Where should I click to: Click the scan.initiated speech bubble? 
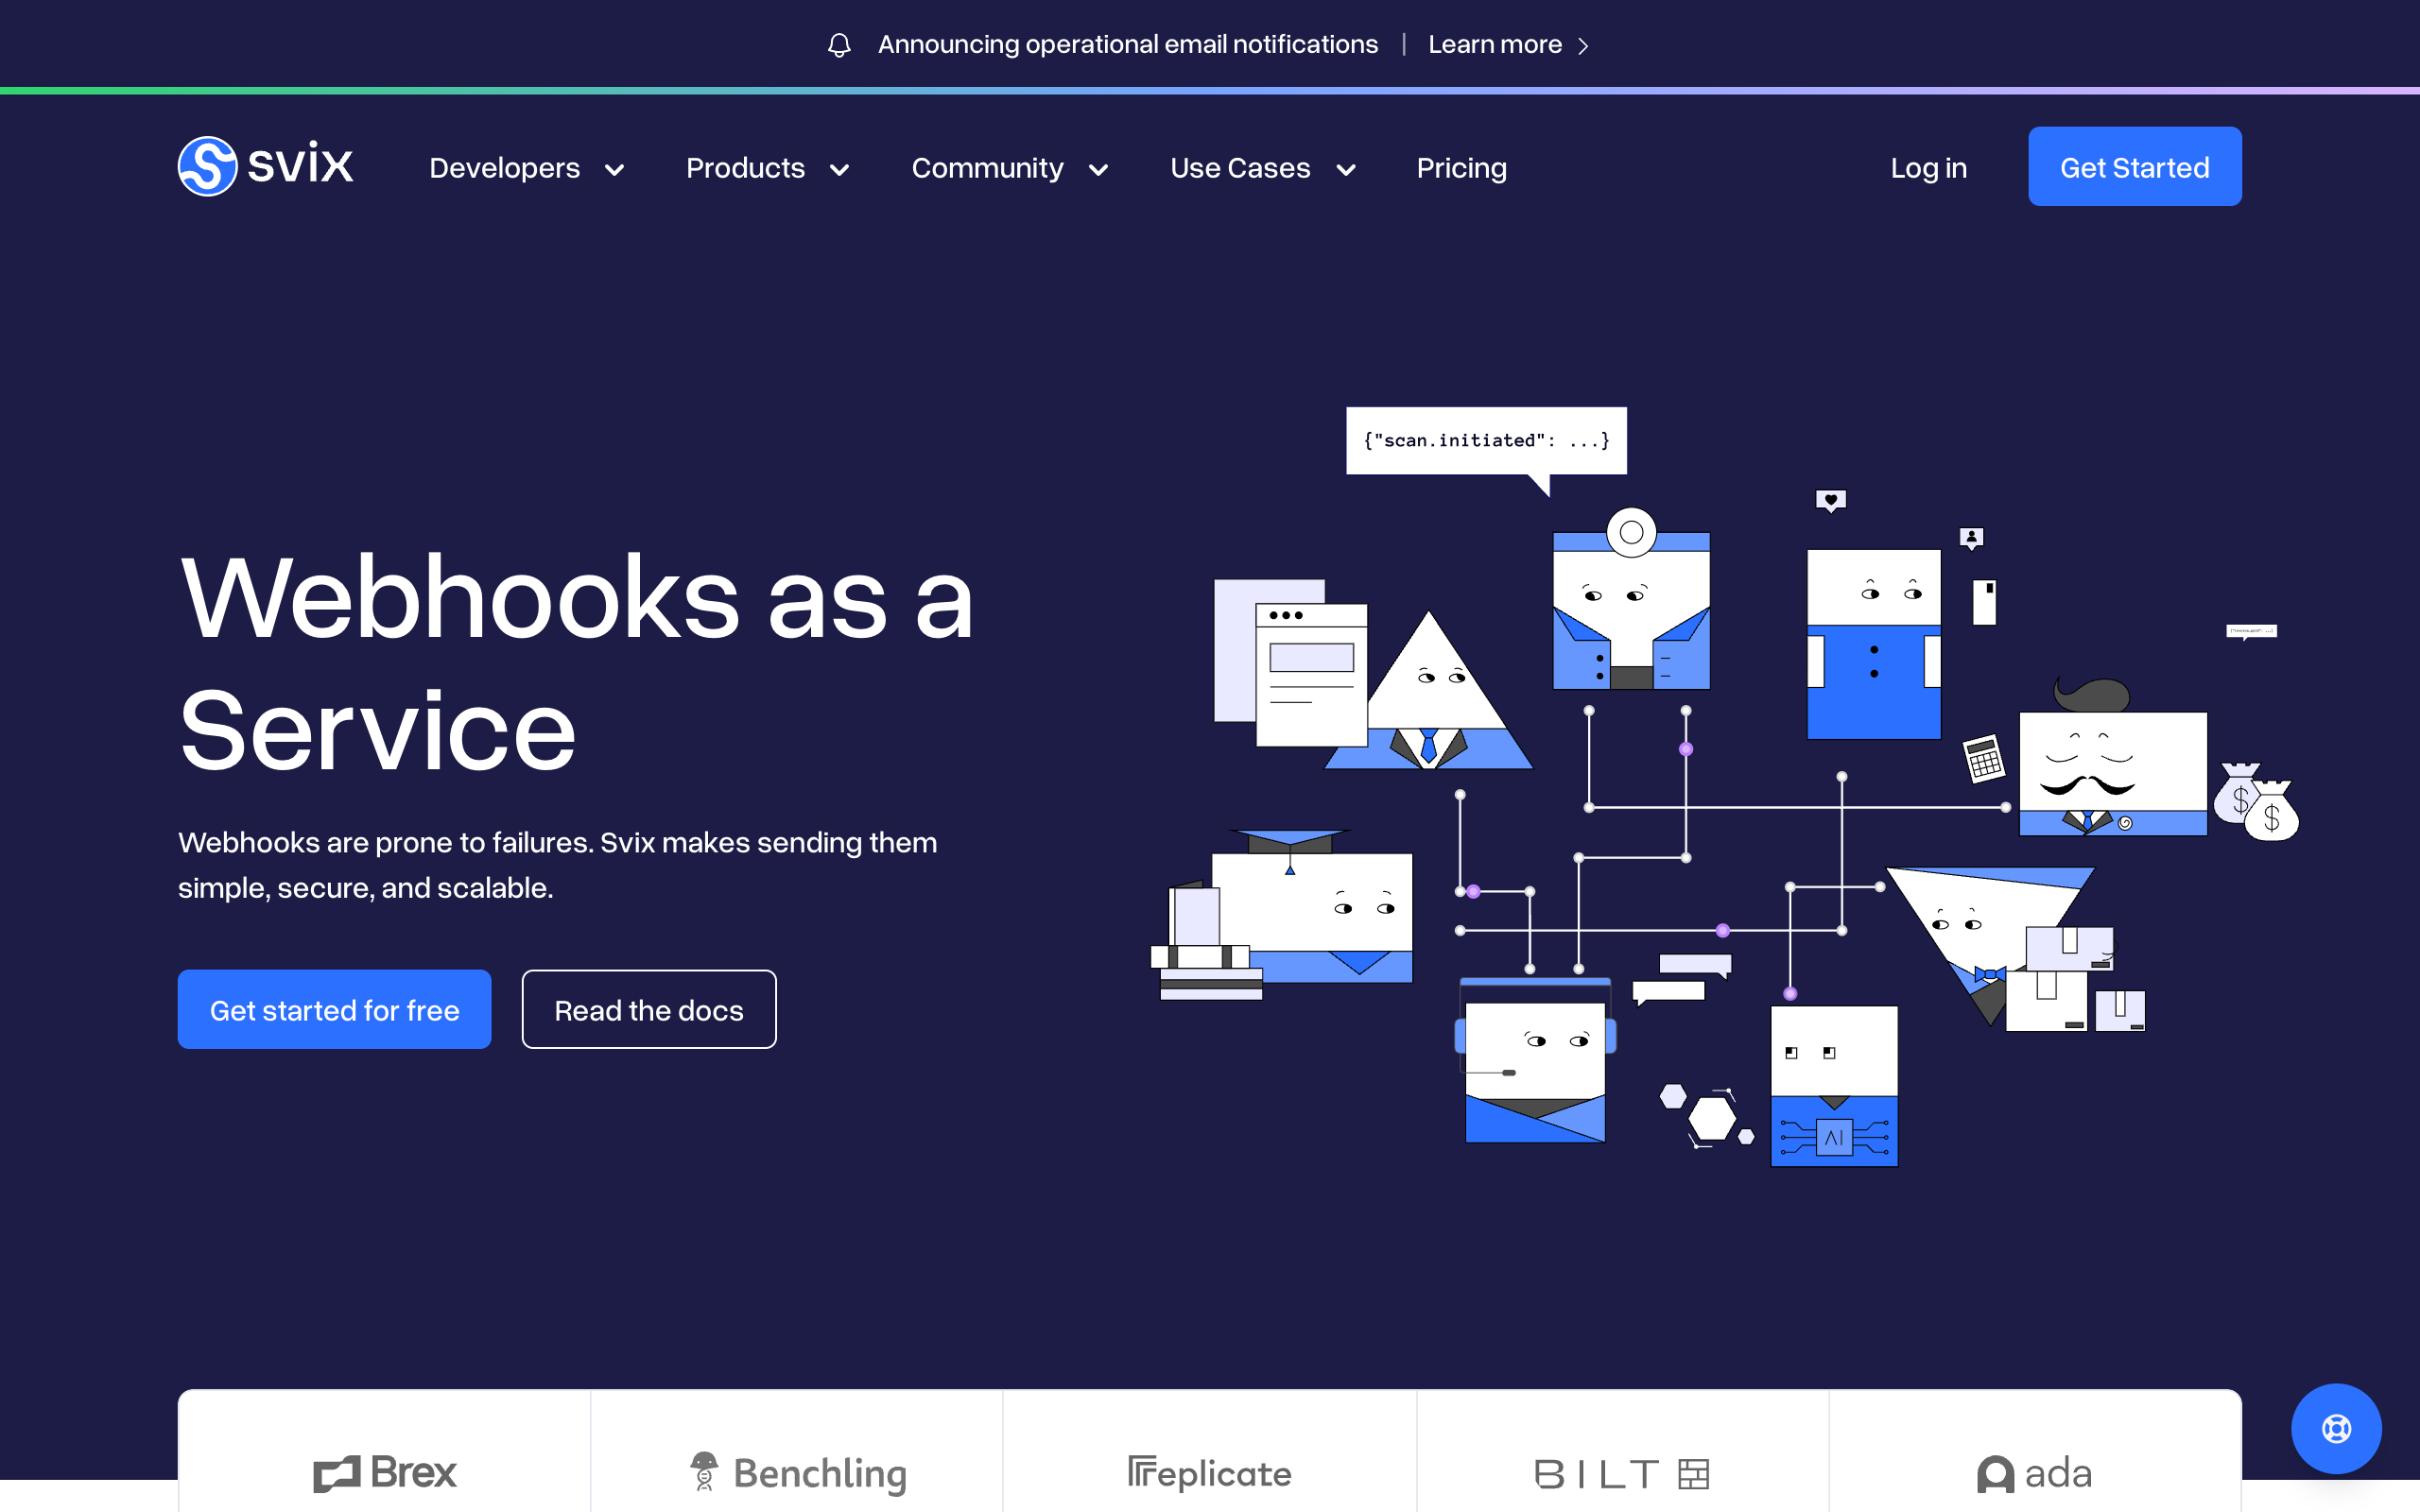click(1486, 440)
